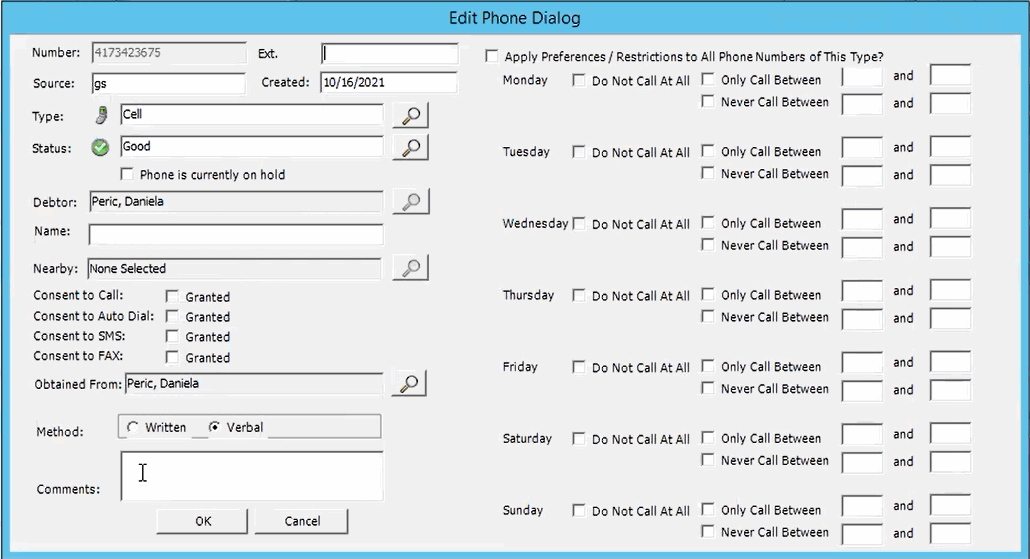
Task: Click the Name text field
Action: click(235, 235)
